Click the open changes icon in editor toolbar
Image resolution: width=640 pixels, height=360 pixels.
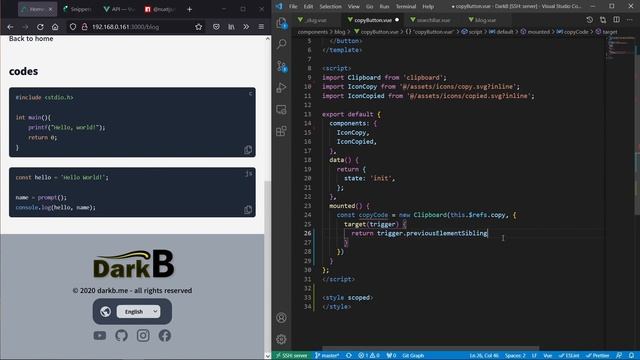603,20
